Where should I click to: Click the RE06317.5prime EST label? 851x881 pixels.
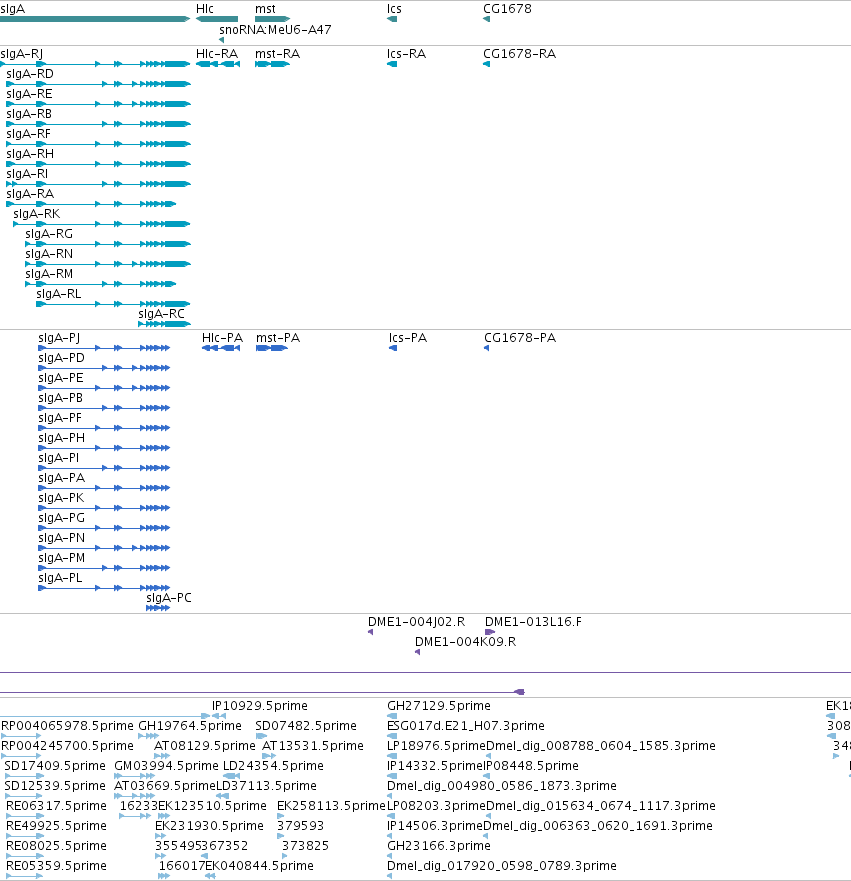click(56, 806)
